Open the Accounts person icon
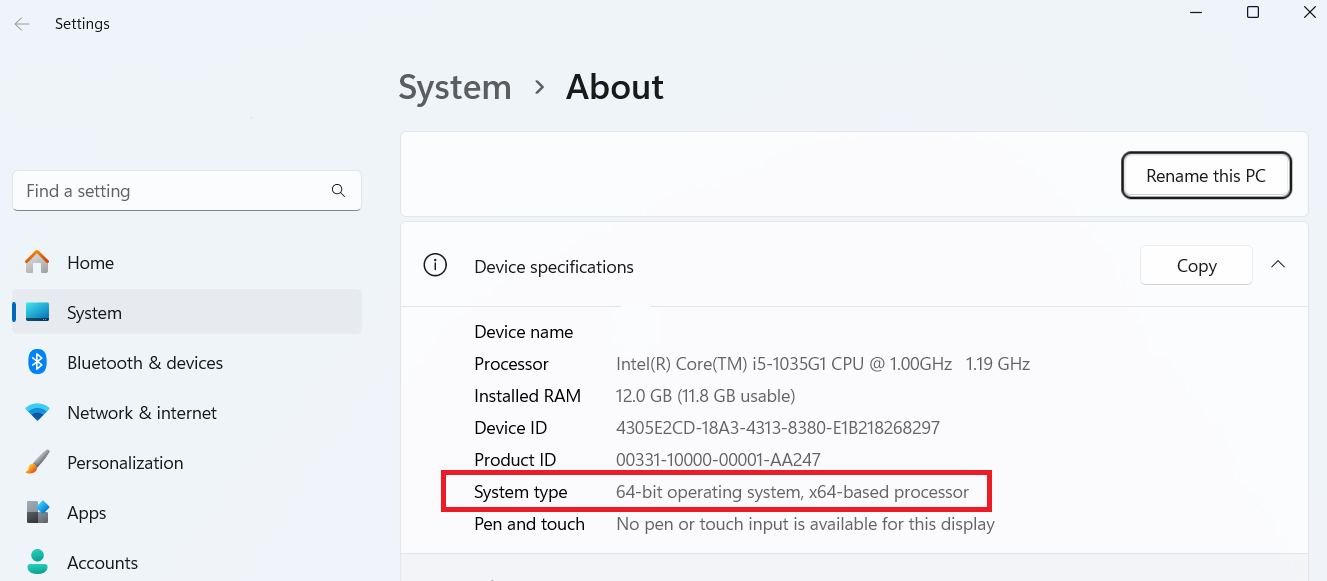1327x581 pixels. [x=37, y=562]
